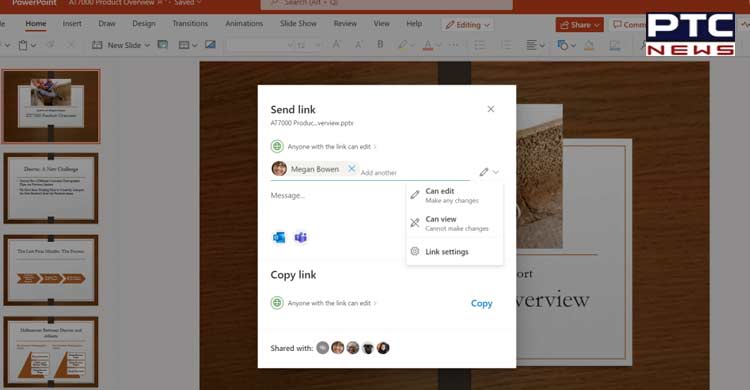Image resolution: width=750 pixels, height=390 pixels.
Task: Click the picture icon in the ribbon
Action: pos(210,45)
